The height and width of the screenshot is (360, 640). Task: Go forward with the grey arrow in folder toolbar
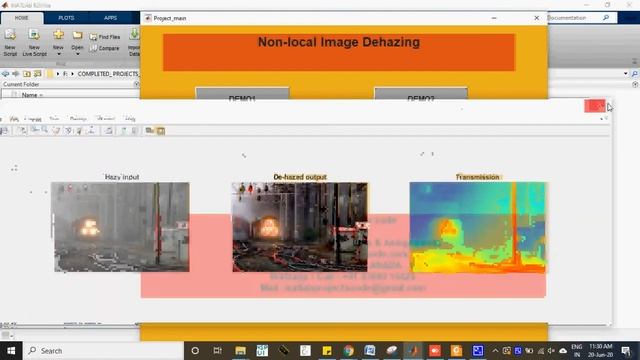pyautogui.click(x=16, y=74)
